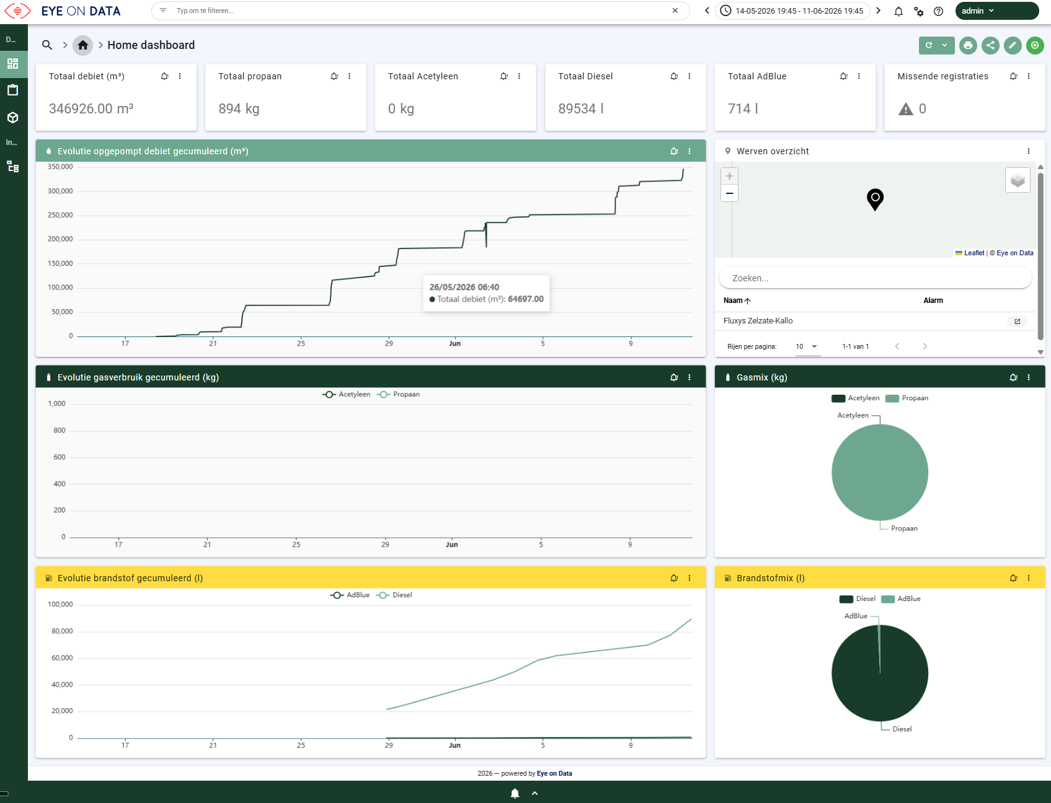Open rows per page dropdown
Viewport: 1051px width, 803px height.
(x=807, y=347)
